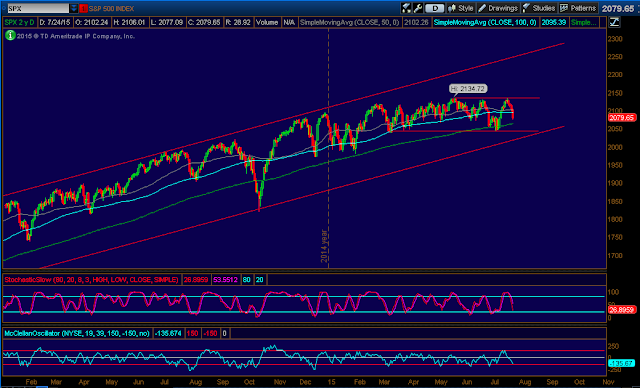Click the stochastic 20 oversold level value
The height and width of the screenshot is (388, 640).
pyautogui.click(x=260, y=280)
